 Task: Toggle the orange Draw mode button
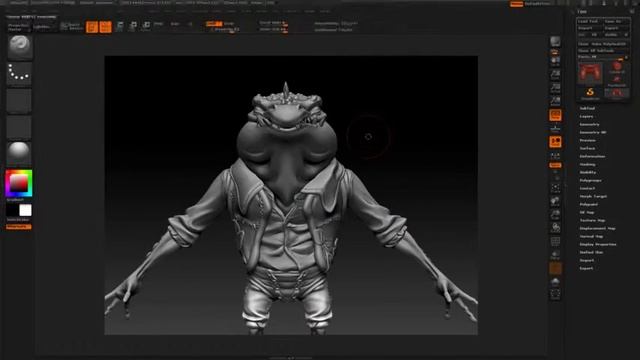click(x=105, y=27)
